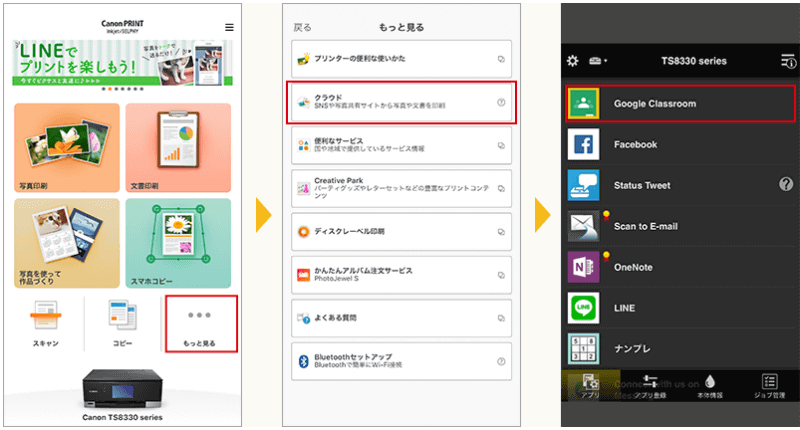Open the ディスクレーベル印刷 row
Image resolution: width=800 pixels, height=430 pixels.
click(x=402, y=232)
